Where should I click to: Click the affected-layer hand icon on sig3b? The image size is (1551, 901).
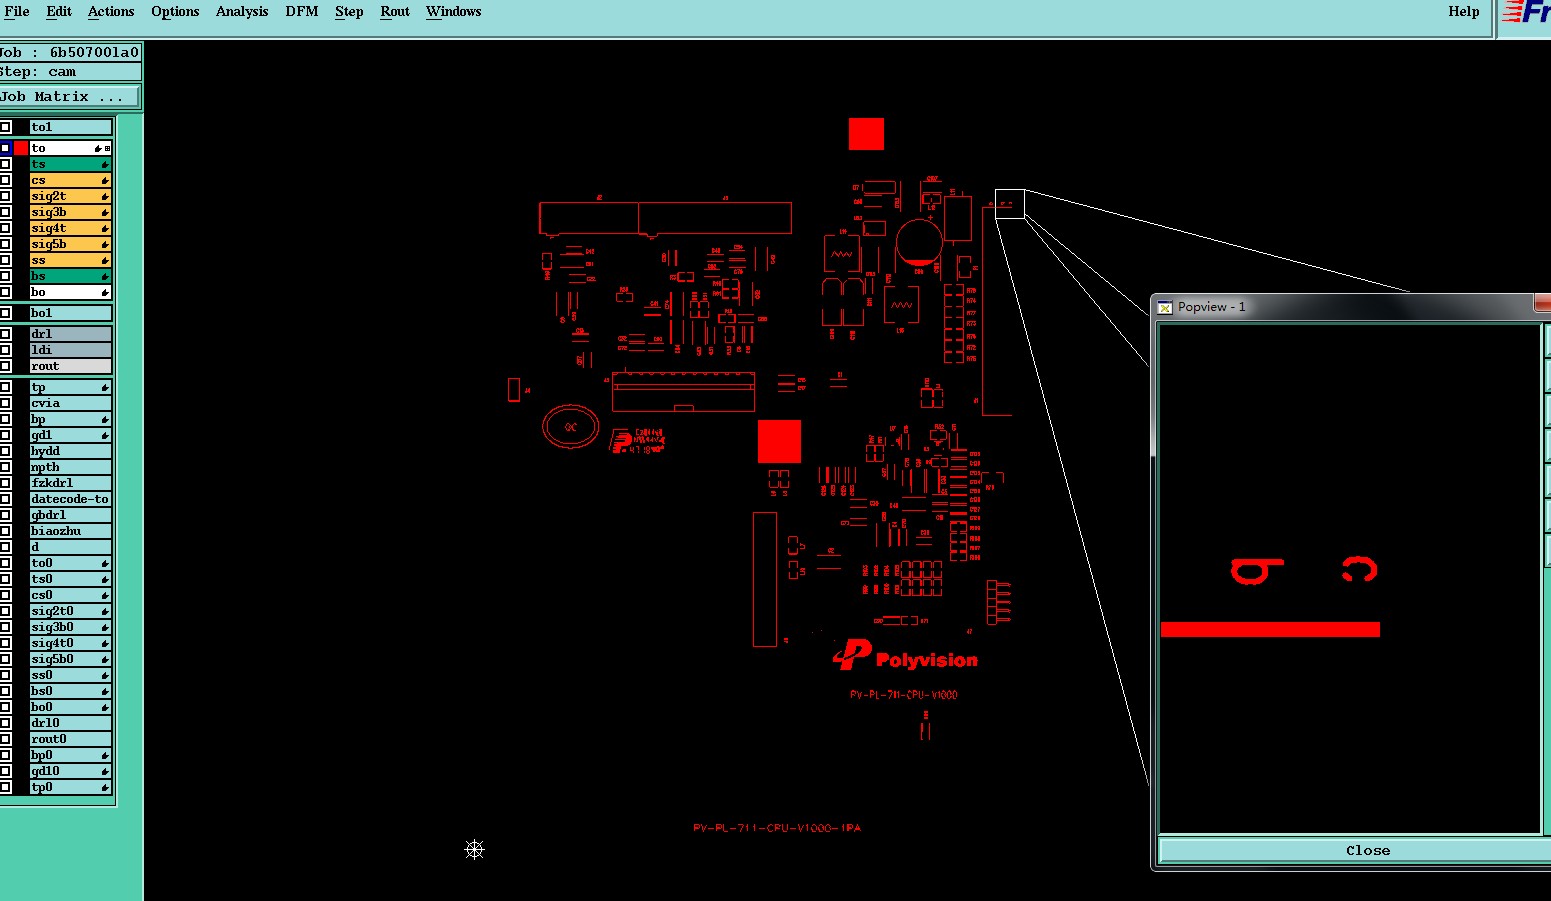point(104,212)
